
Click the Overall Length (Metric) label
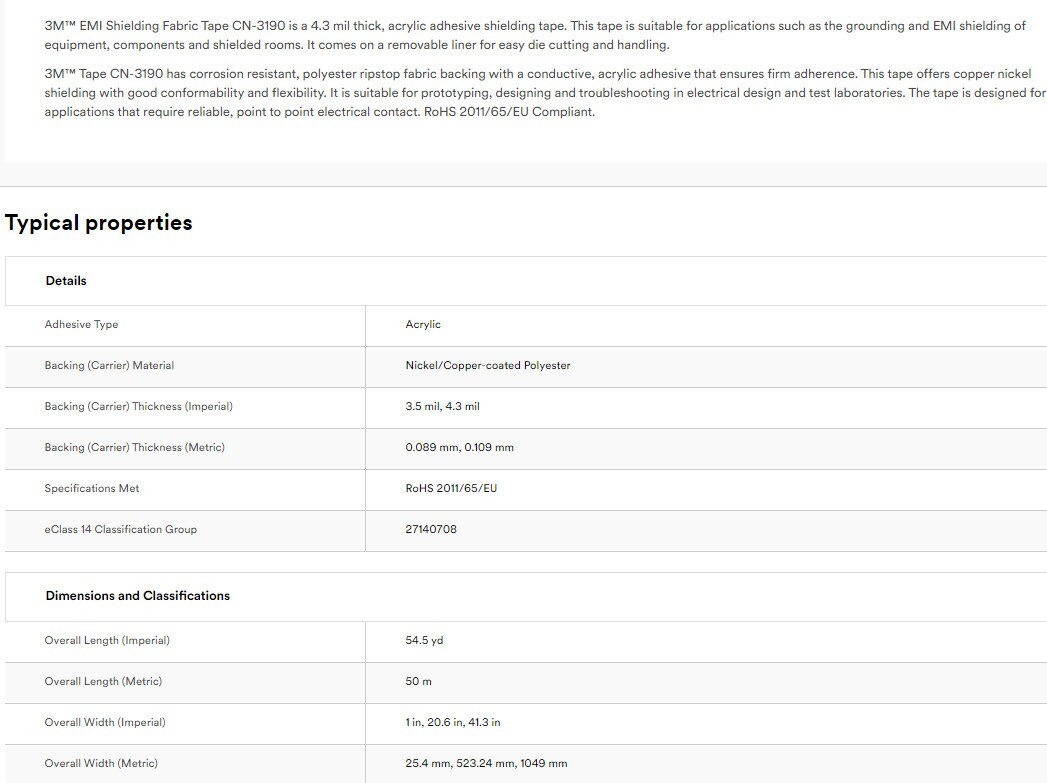[x=103, y=682]
